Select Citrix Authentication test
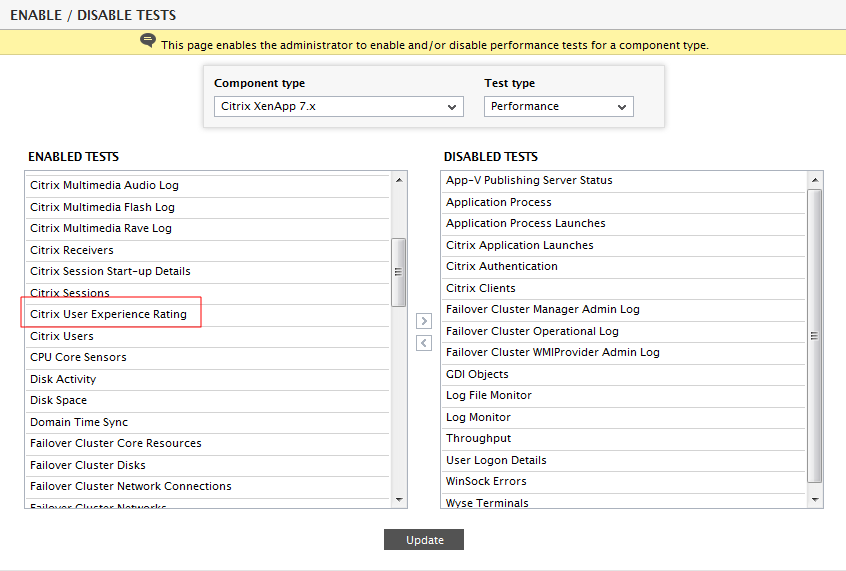Screen dimensions: 846x571 click(x=624, y=267)
